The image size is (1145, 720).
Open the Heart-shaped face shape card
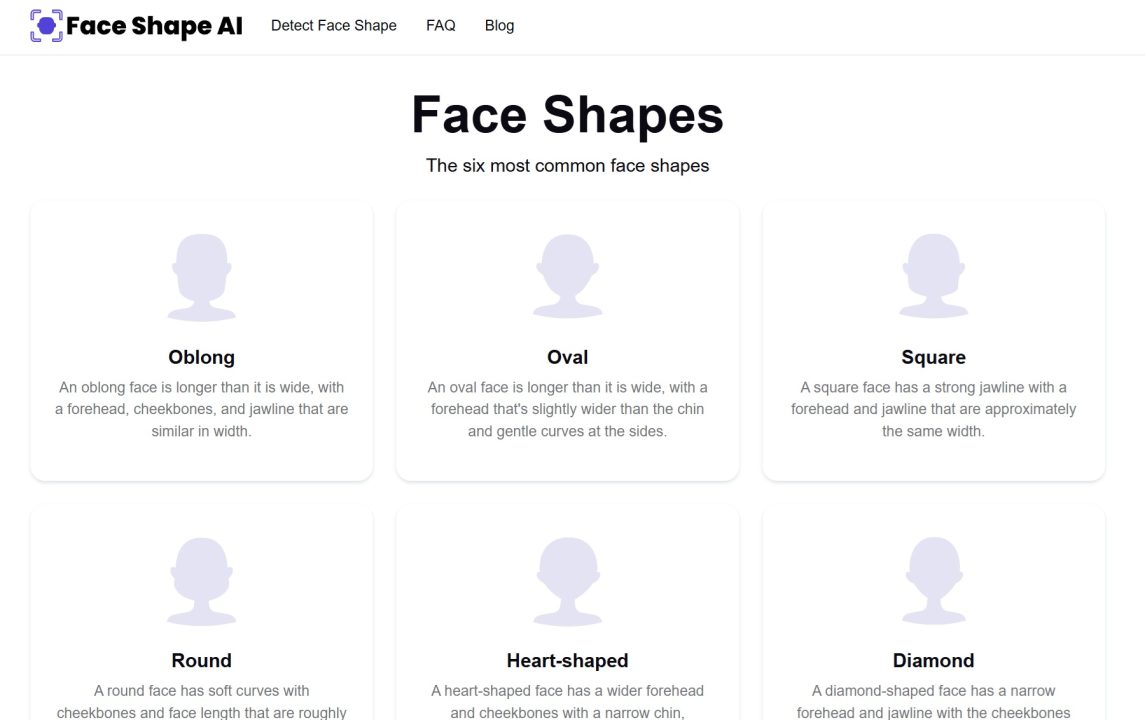click(x=567, y=610)
